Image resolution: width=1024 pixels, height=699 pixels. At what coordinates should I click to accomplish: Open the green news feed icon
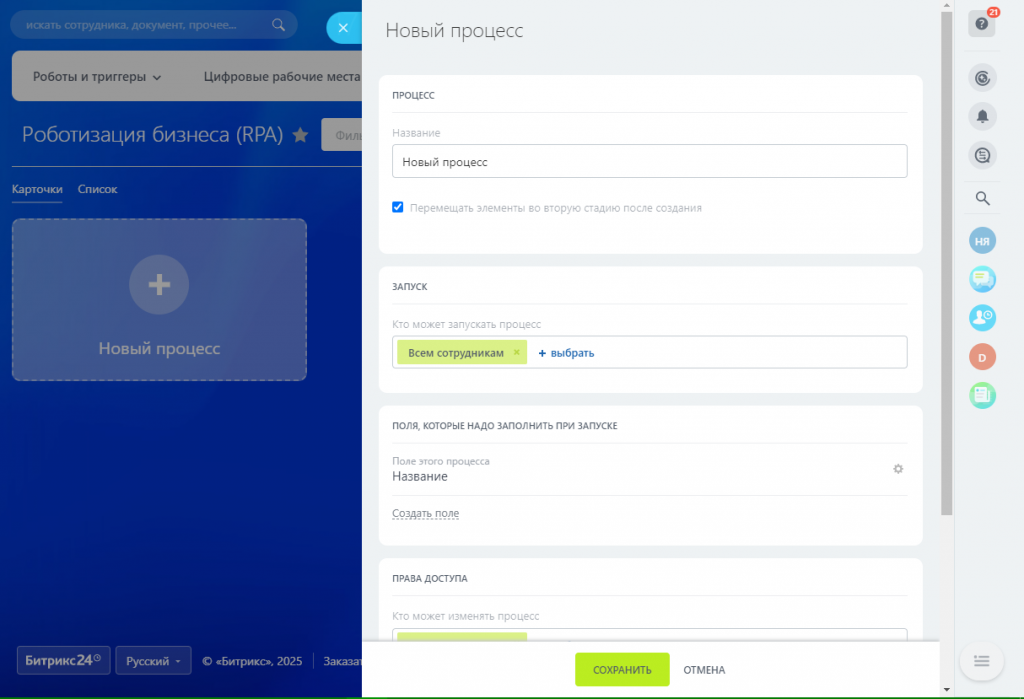(982, 395)
